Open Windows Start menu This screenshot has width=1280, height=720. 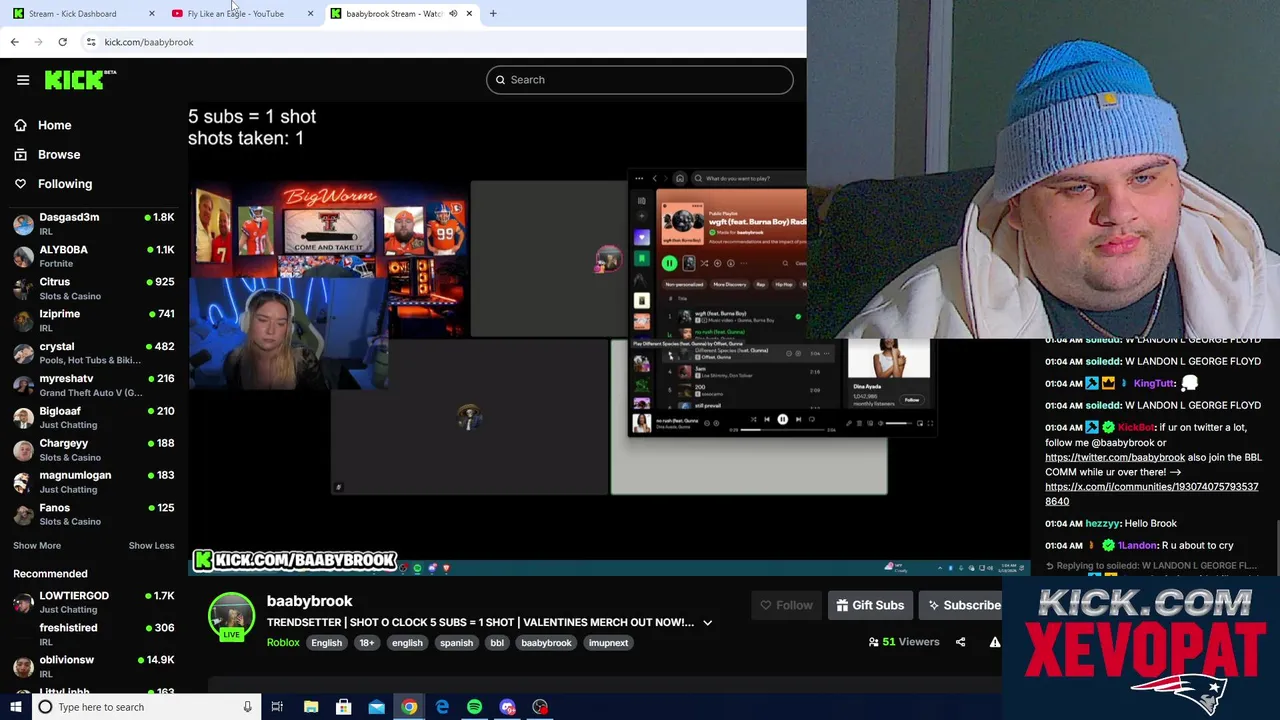pyautogui.click(x=15, y=707)
